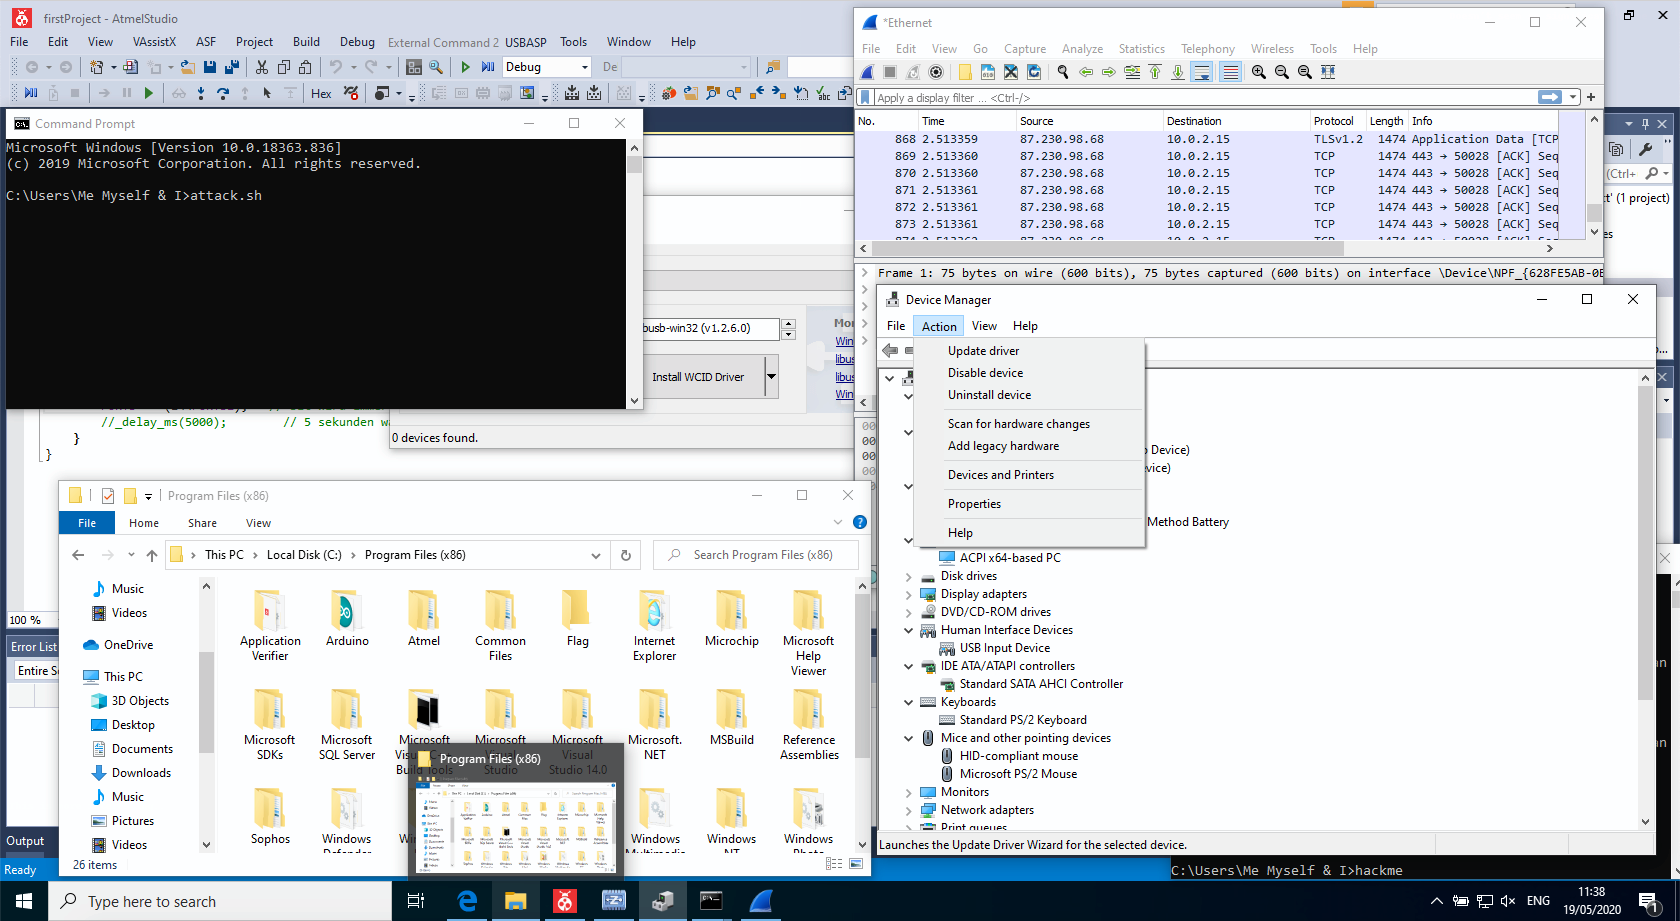Screen dimensions: 1680x921
Task: Click Save All in Atmel Studio toolbar
Action: coord(232,67)
